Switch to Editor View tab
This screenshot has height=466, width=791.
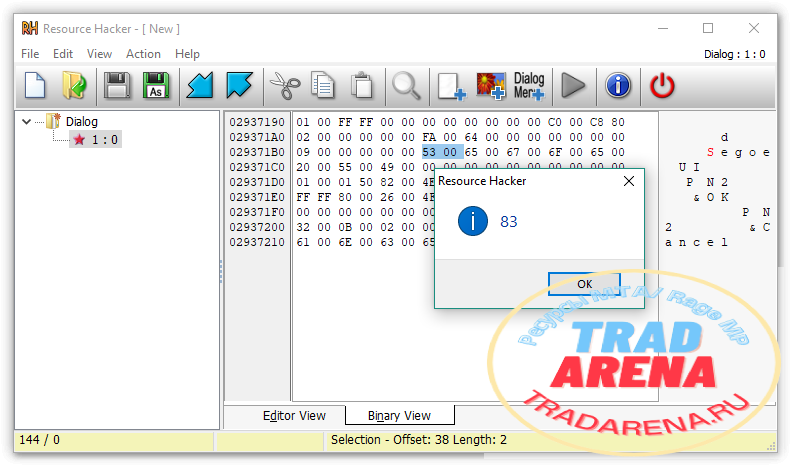click(294, 416)
